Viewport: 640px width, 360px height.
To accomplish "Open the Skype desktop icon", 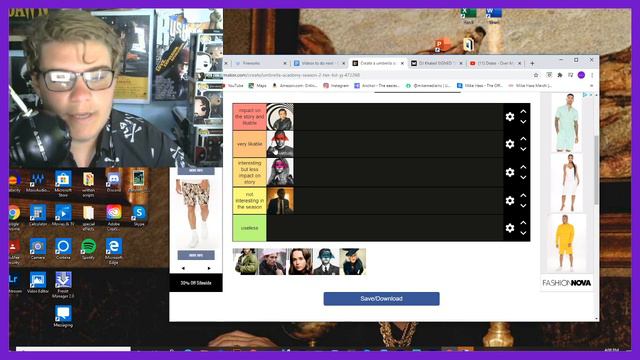I will coord(139,215).
